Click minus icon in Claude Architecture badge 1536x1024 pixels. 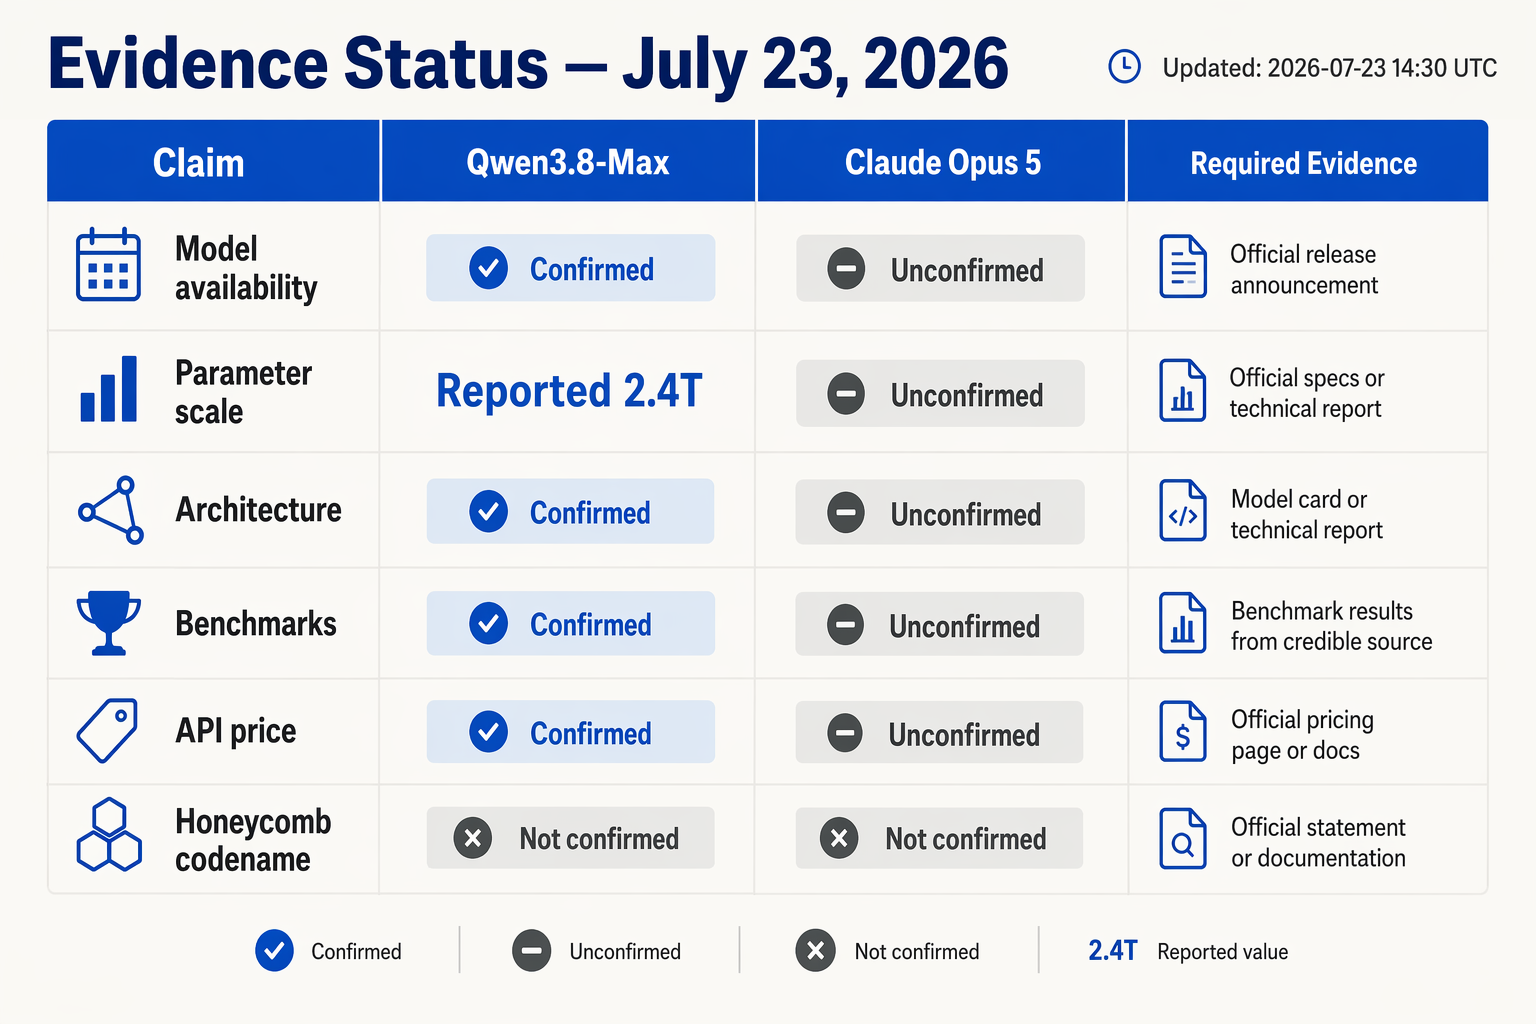[846, 513]
